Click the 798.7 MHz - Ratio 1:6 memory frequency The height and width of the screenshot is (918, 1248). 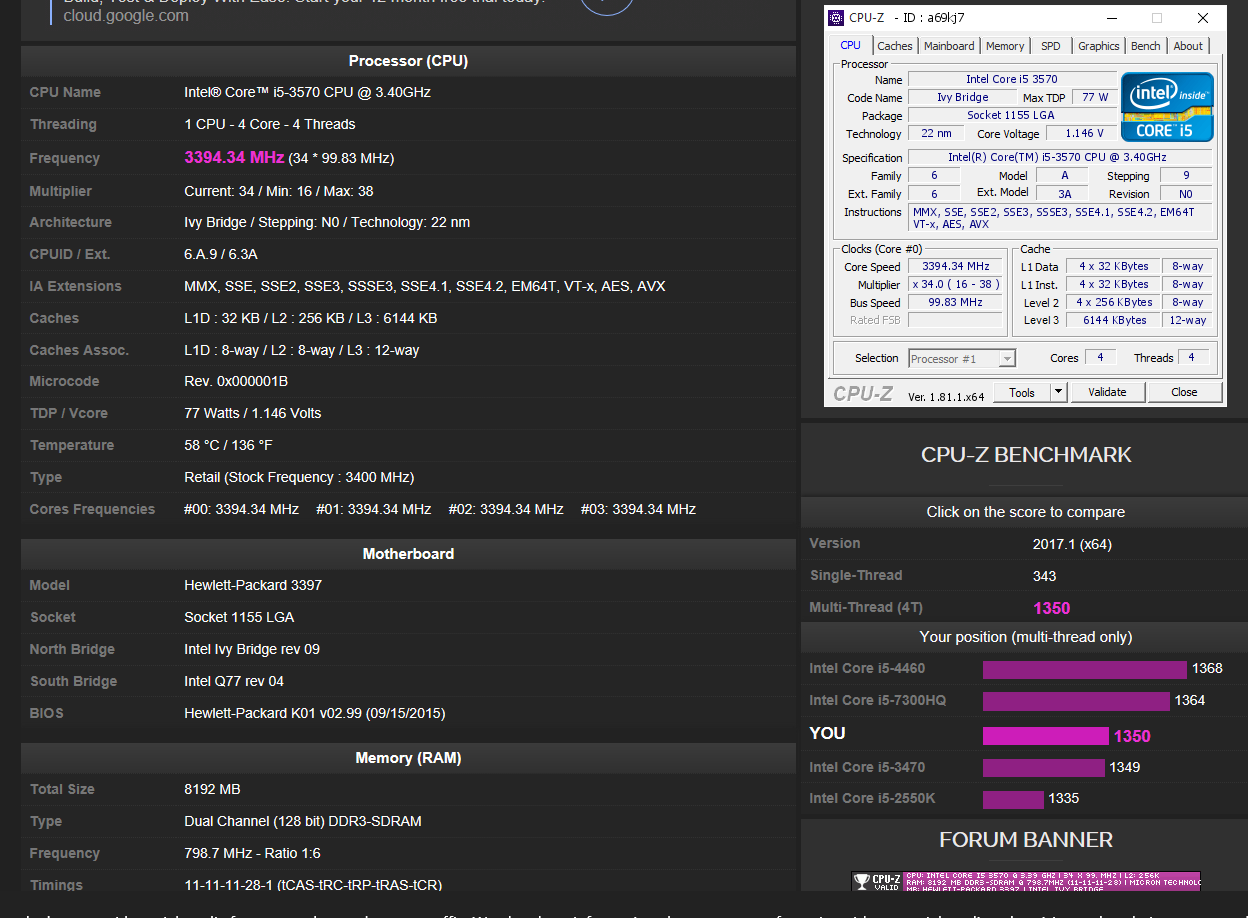coord(252,853)
